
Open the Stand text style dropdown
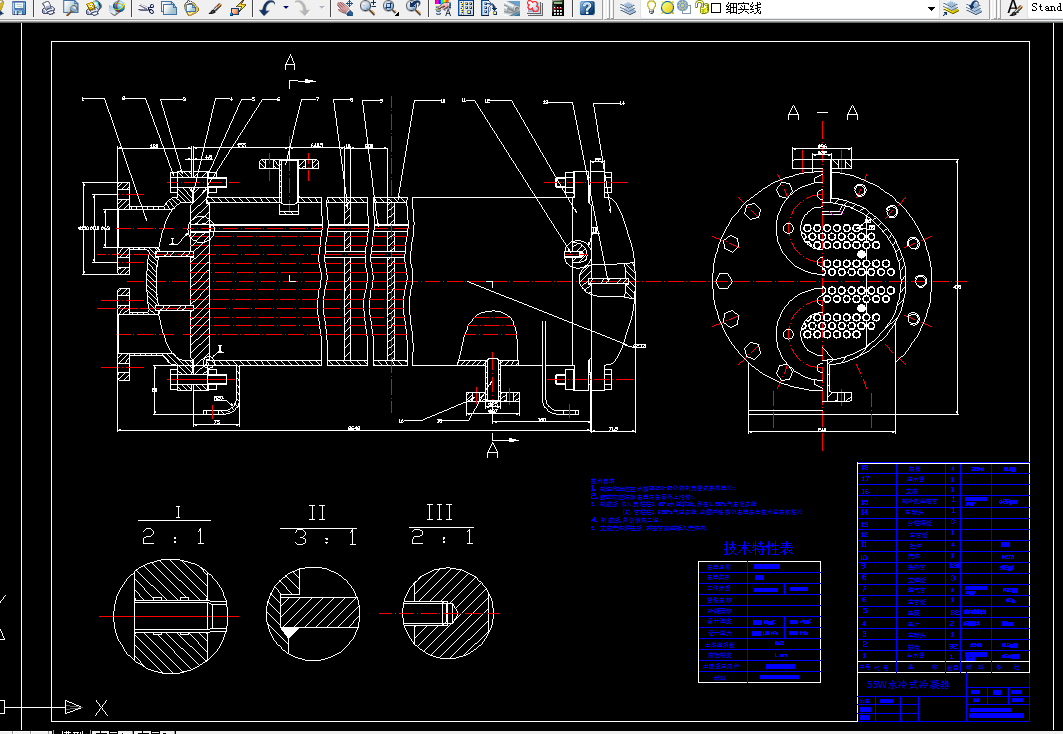pyautogui.click(x=1045, y=8)
